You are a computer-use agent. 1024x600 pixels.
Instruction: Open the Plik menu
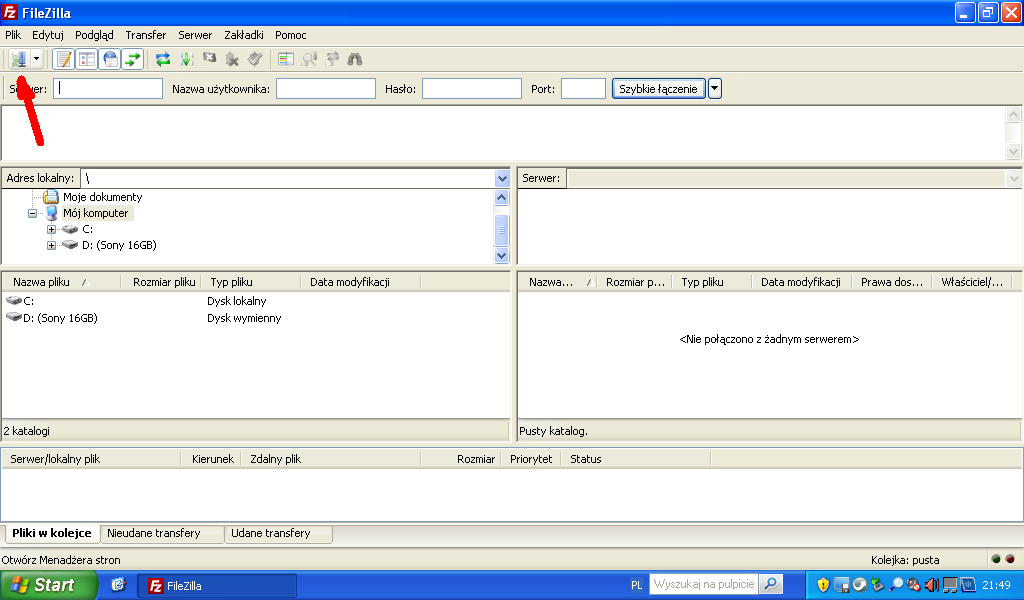click(x=13, y=35)
